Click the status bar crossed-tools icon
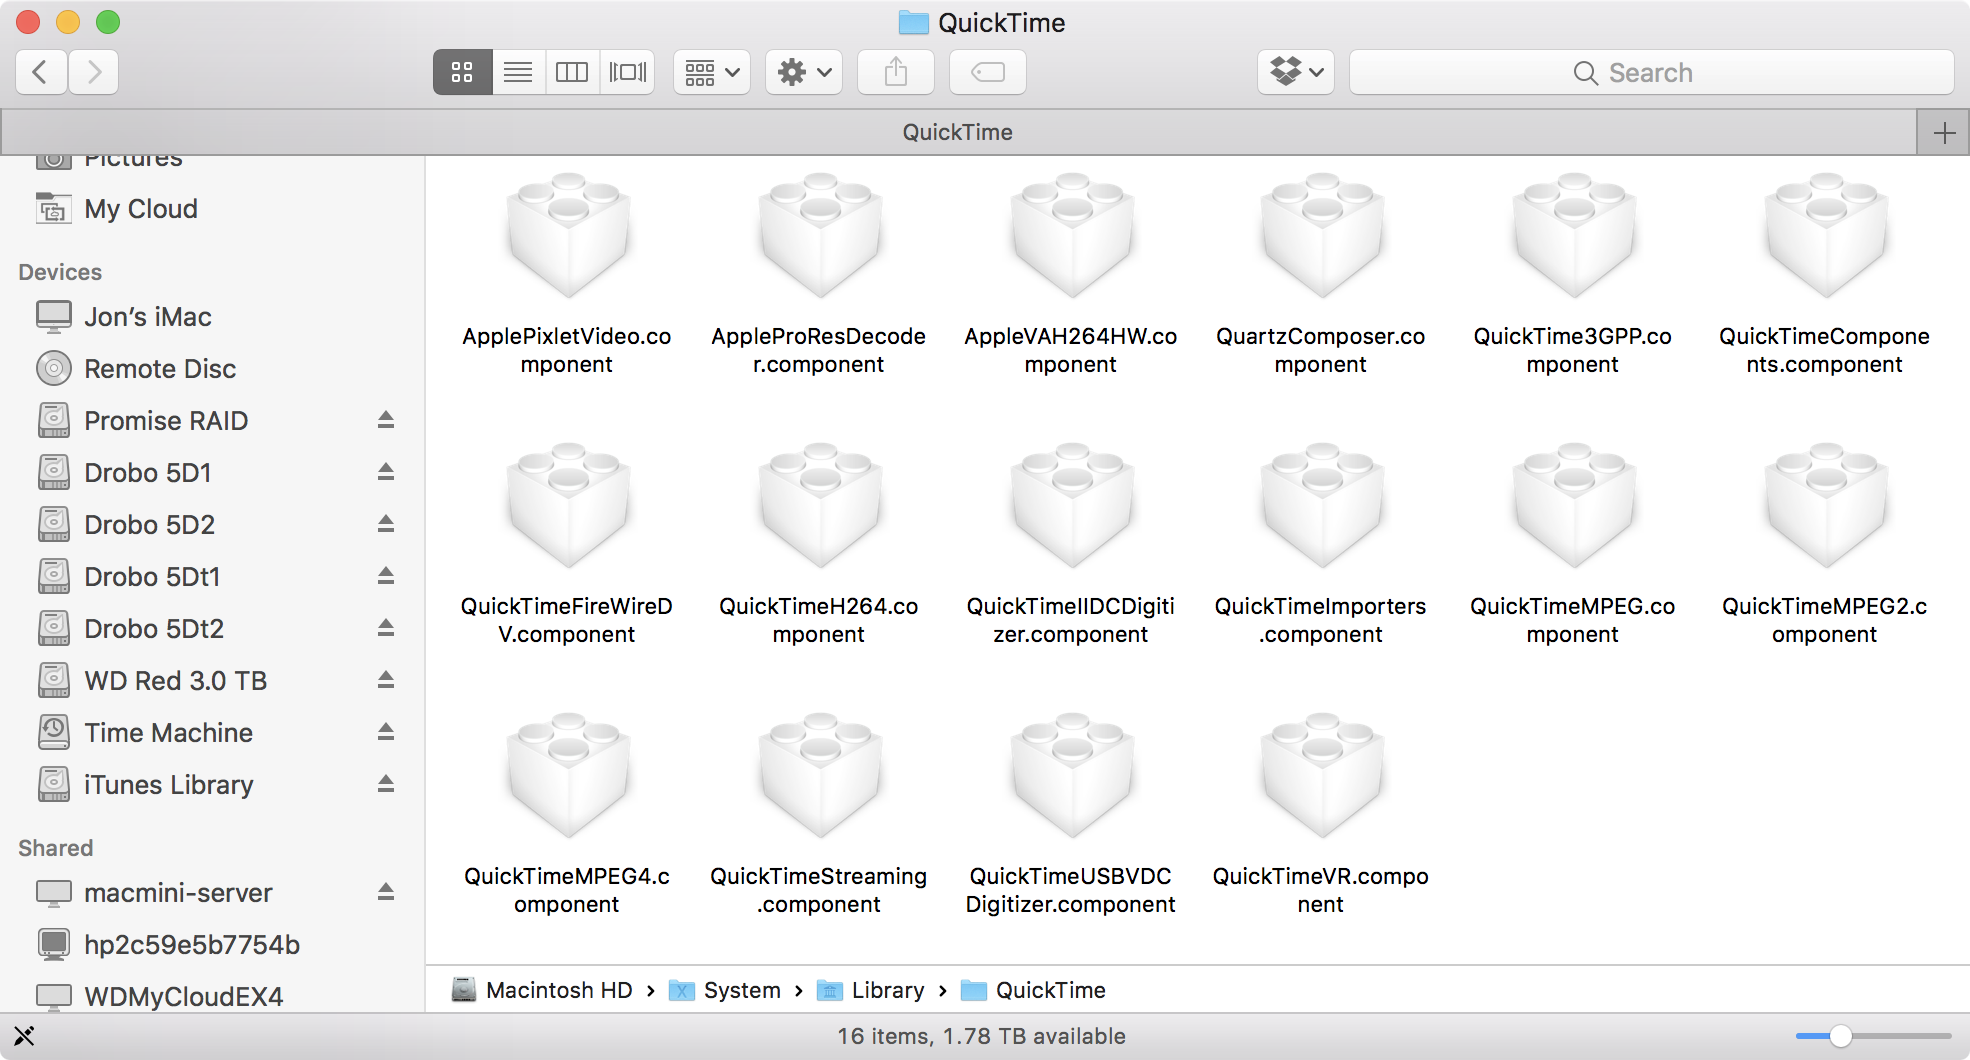1970x1060 pixels. coord(24,1036)
